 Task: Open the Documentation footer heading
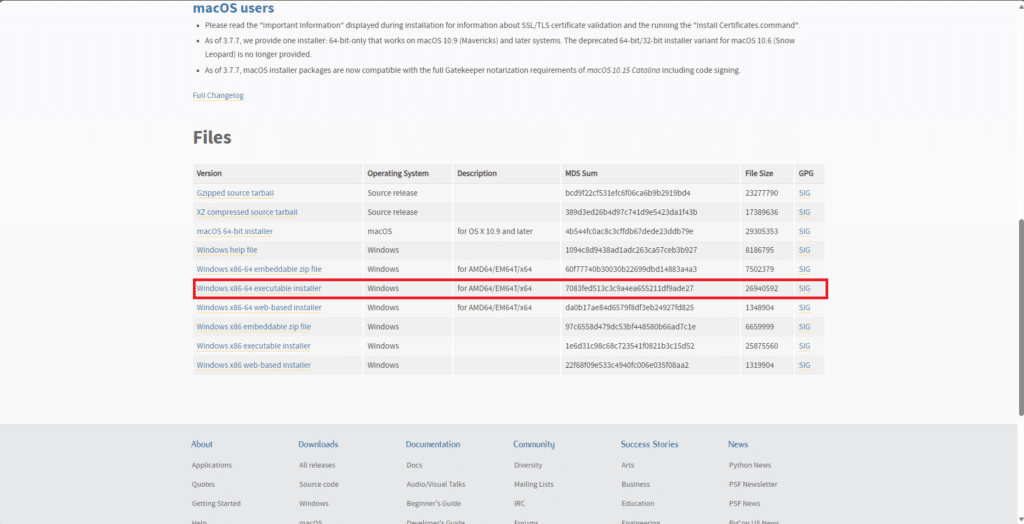coord(433,444)
